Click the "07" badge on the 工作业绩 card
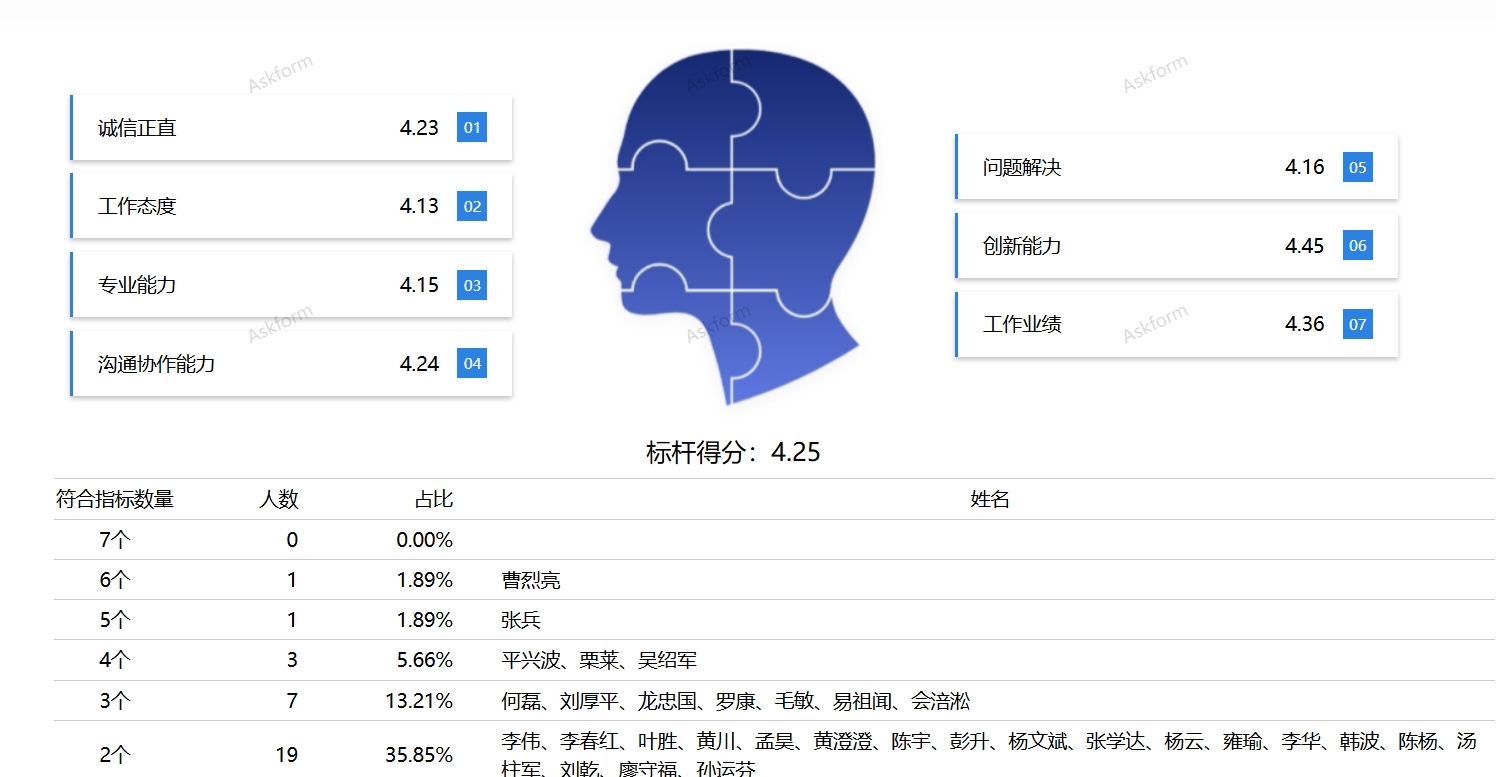 click(x=1357, y=324)
